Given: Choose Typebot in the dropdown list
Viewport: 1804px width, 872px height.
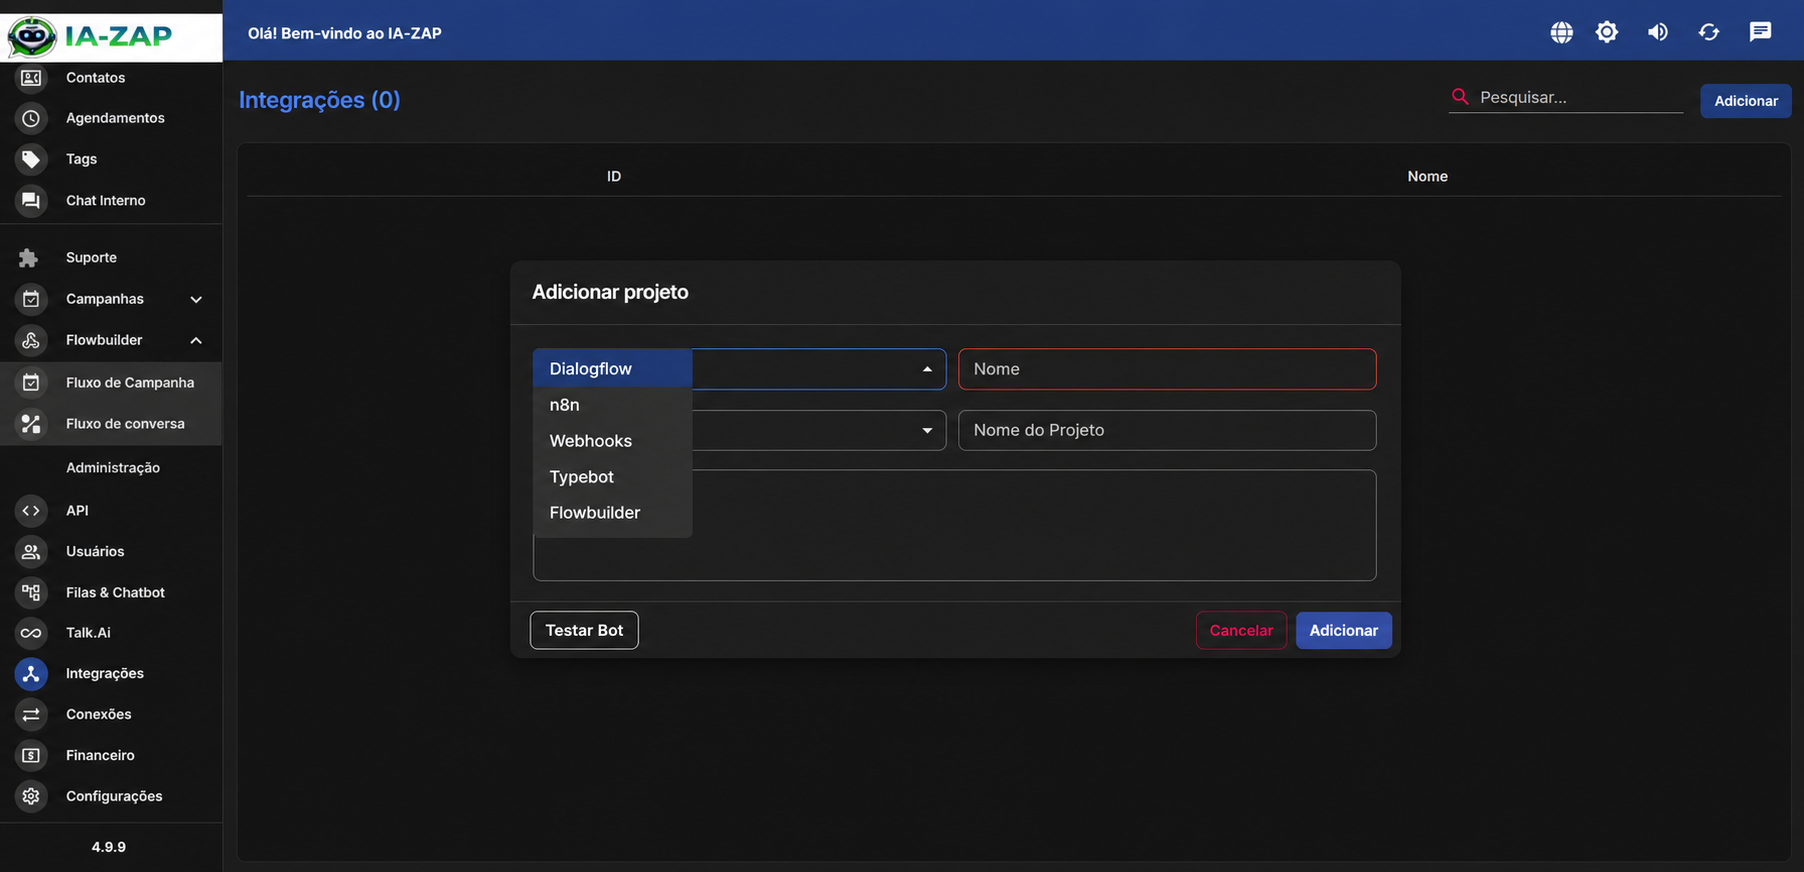Looking at the screenshot, I should [612, 477].
